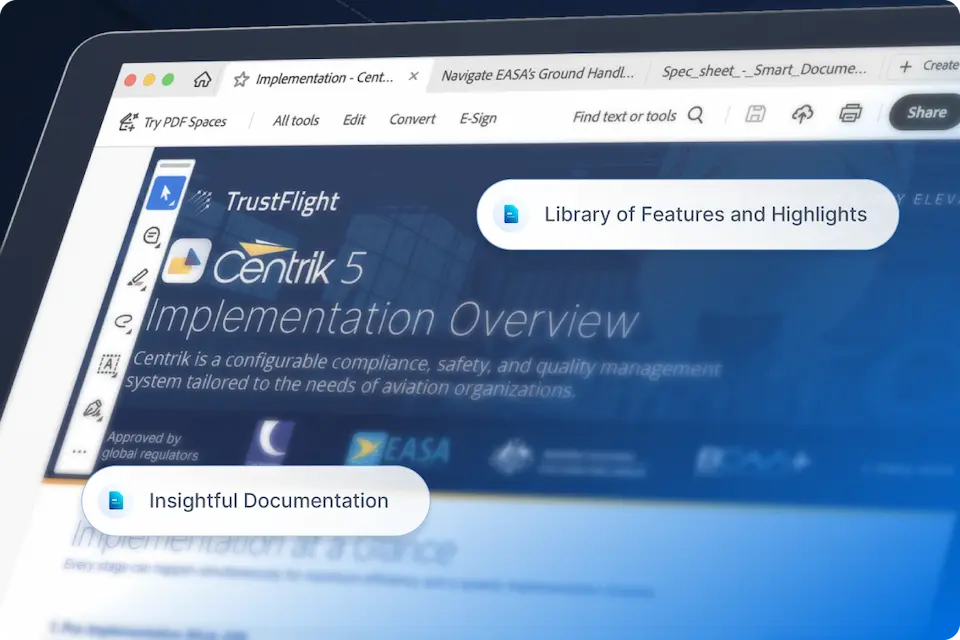Click the Home icon
This screenshot has width=960, height=640.
(202, 80)
